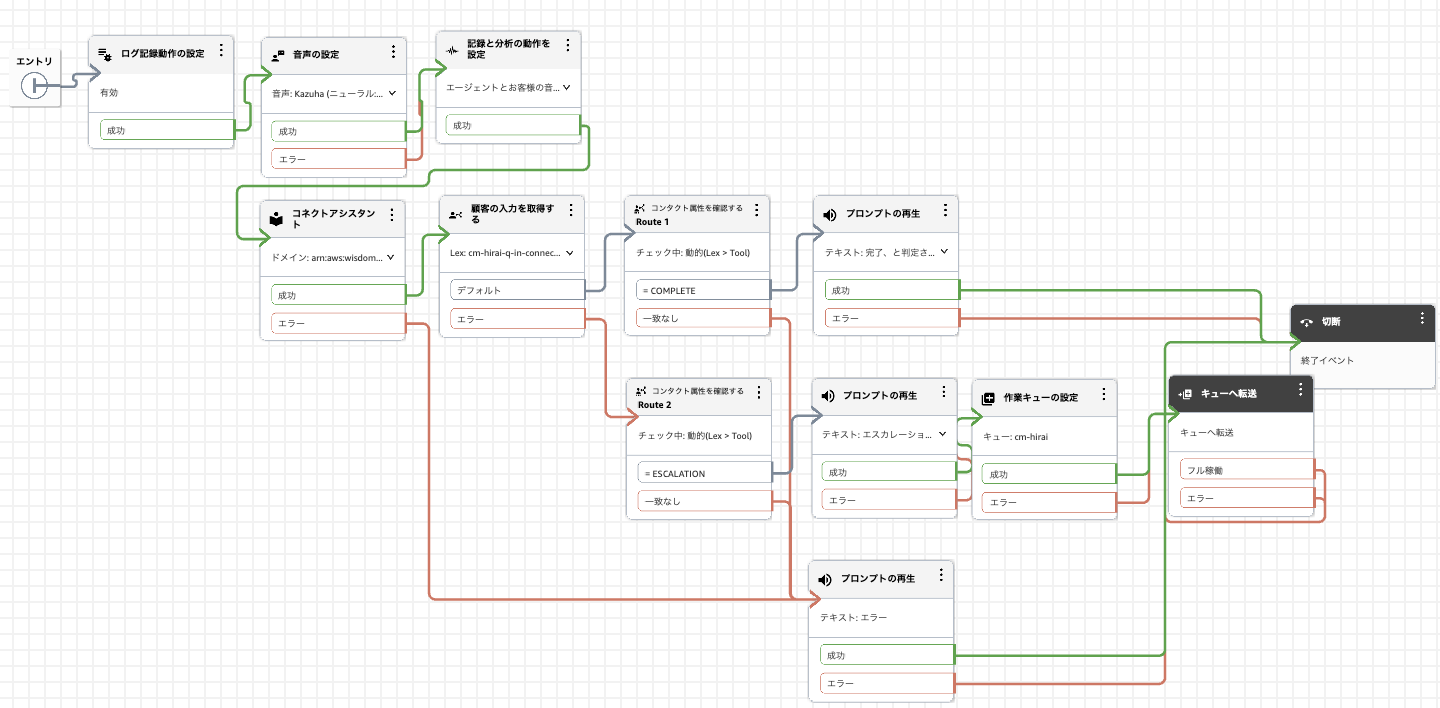
Task: Open kebab menu on 作業キューの設定 block
Action: click(x=1103, y=395)
